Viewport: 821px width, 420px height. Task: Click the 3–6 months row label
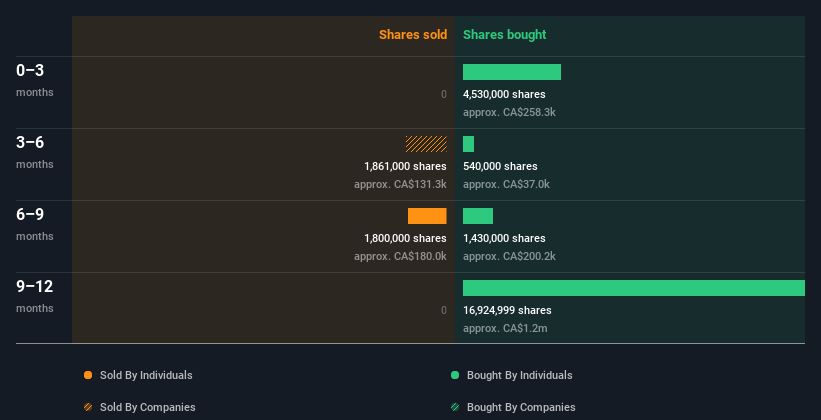click(35, 152)
